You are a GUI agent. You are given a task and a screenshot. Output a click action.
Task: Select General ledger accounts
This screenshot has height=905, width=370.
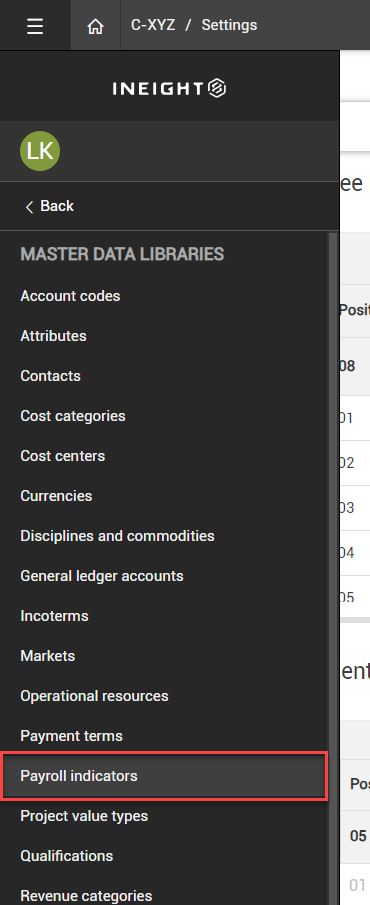pos(102,576)
